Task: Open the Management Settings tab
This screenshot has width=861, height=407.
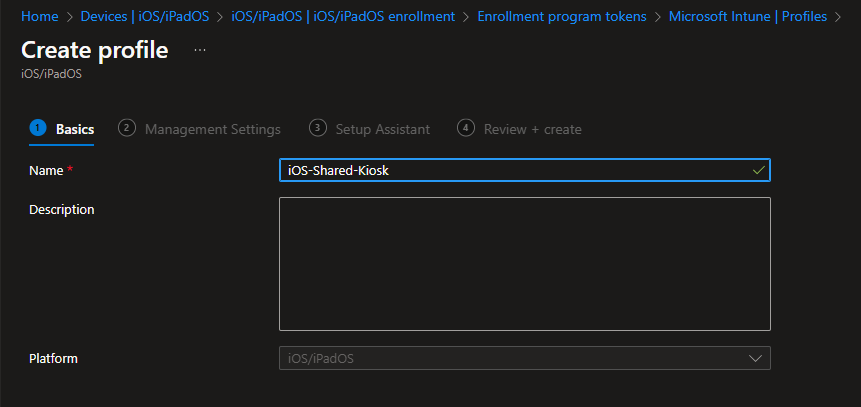Action: (212, 129)
